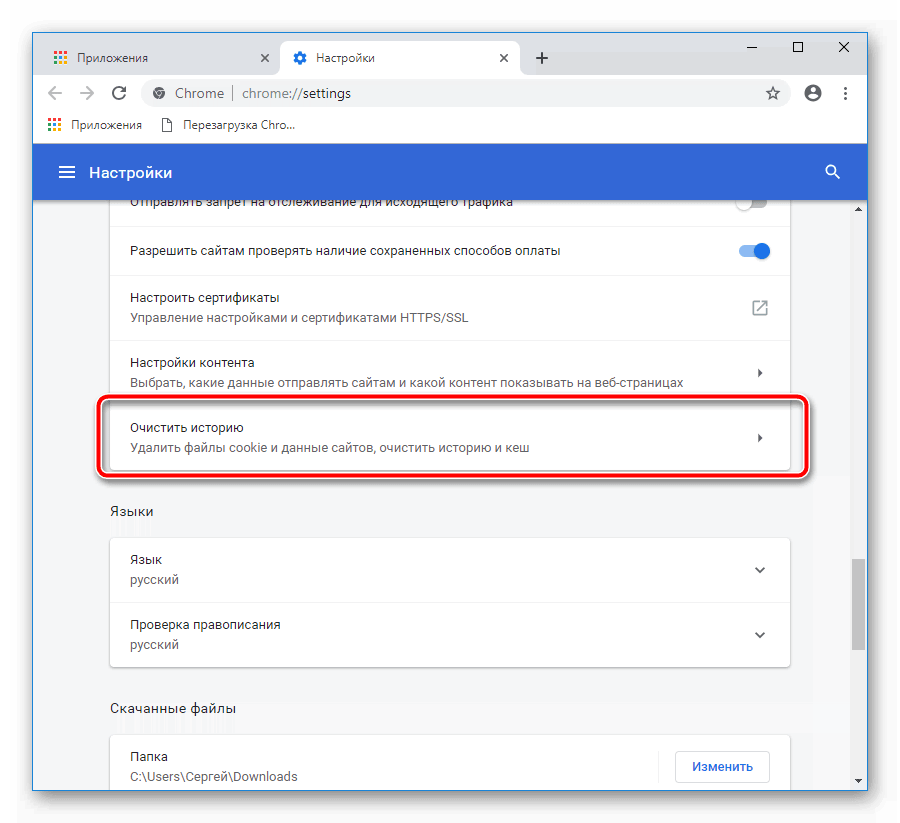Viewport: 900px width, 823px height.
Task: Disable saved payment methods check toggle
Action: (x=754, y=251)
